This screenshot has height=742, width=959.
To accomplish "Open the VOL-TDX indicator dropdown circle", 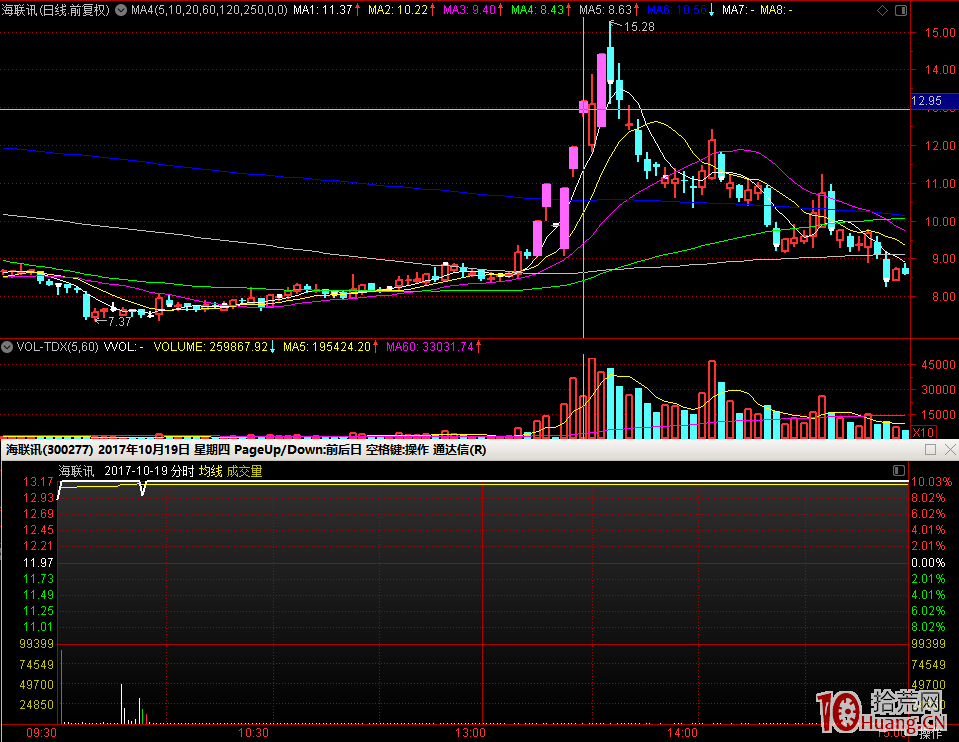I will click(x=7, y=347).
